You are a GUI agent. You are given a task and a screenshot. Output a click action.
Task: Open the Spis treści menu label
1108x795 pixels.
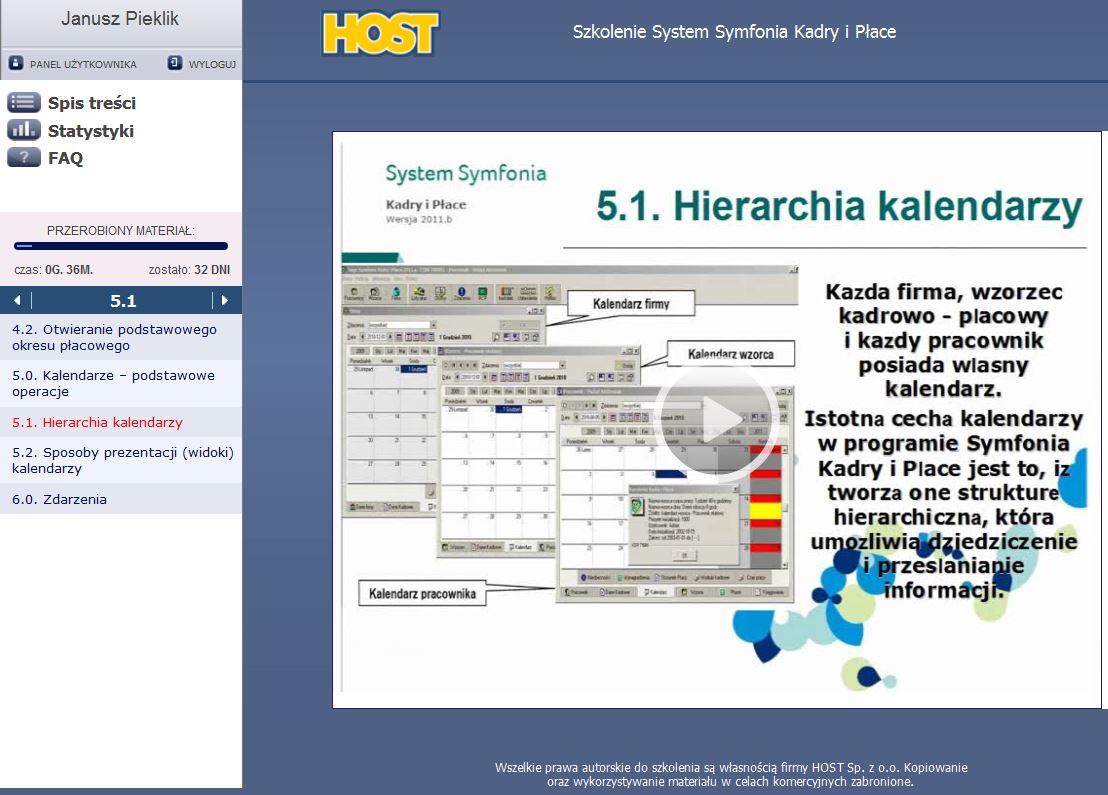(92, 103)
